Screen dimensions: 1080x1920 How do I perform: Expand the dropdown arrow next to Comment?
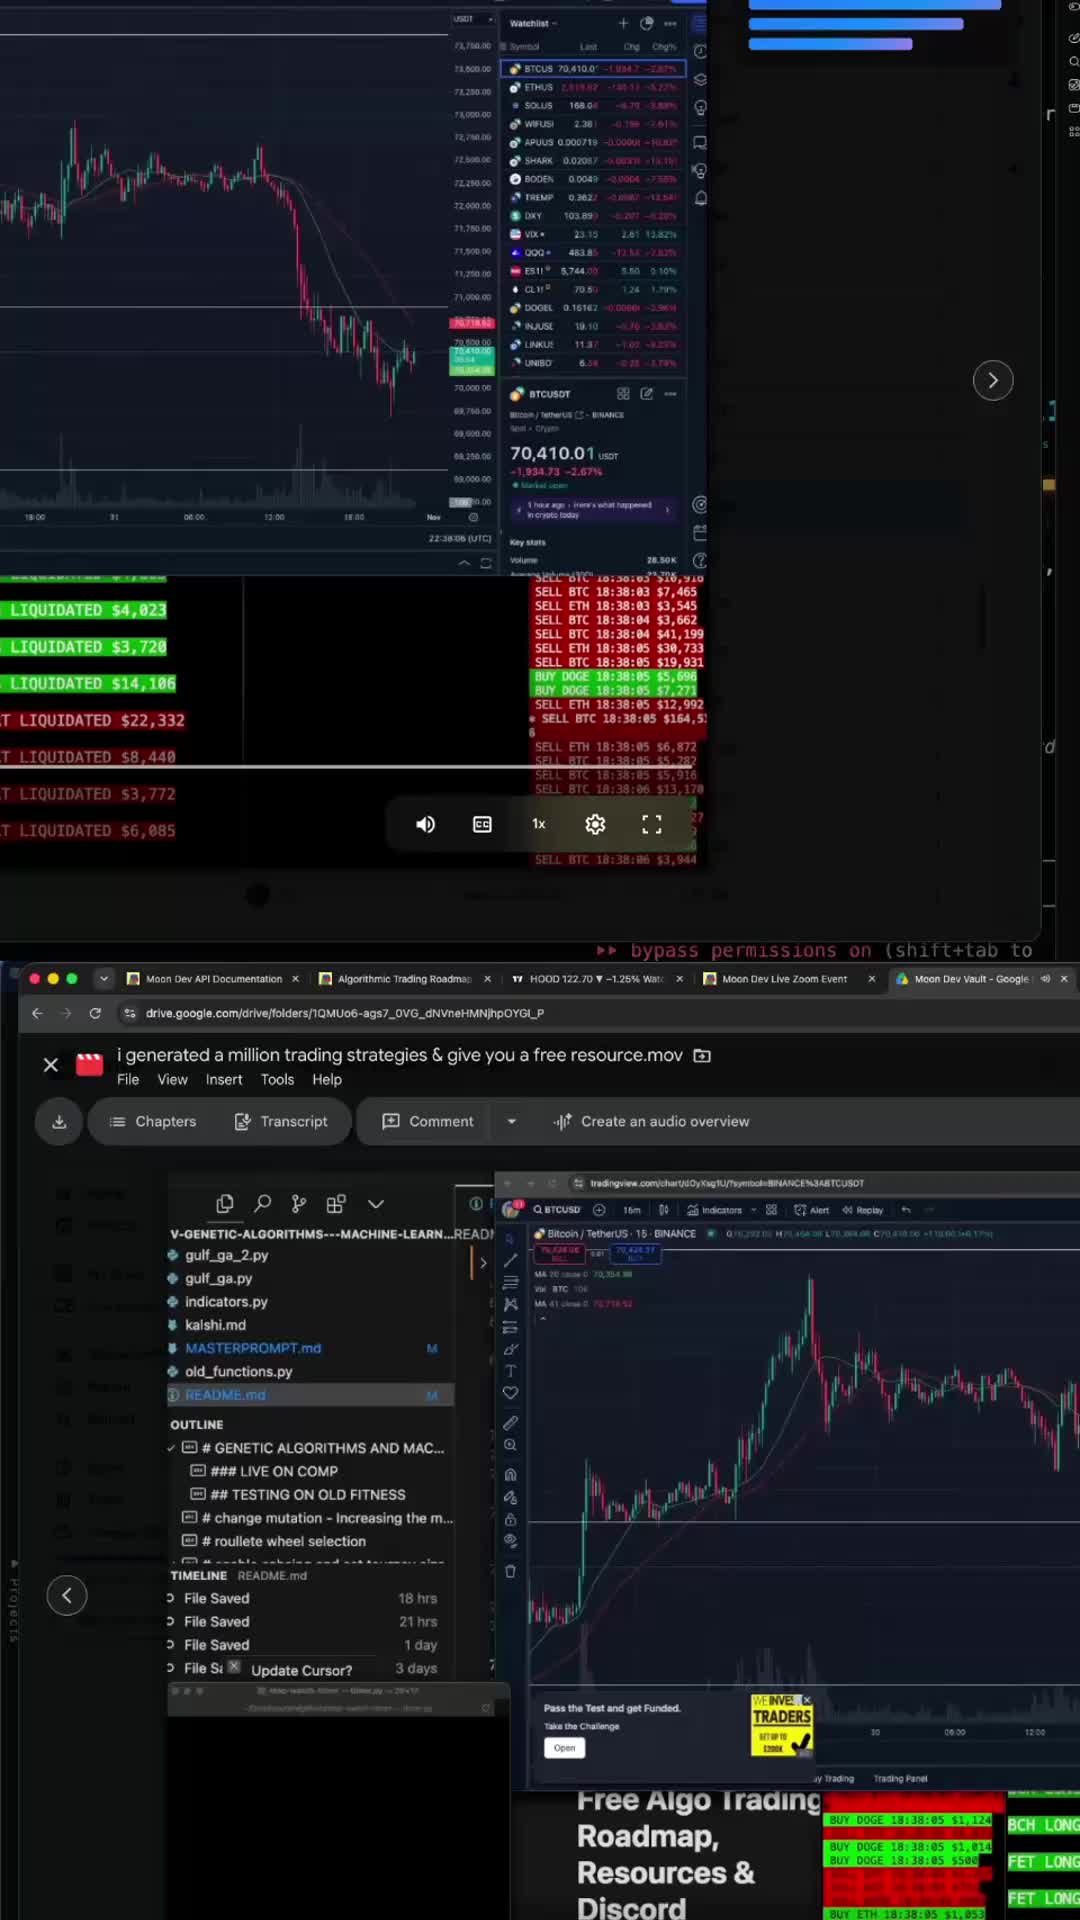click(x=511, y=1122)
